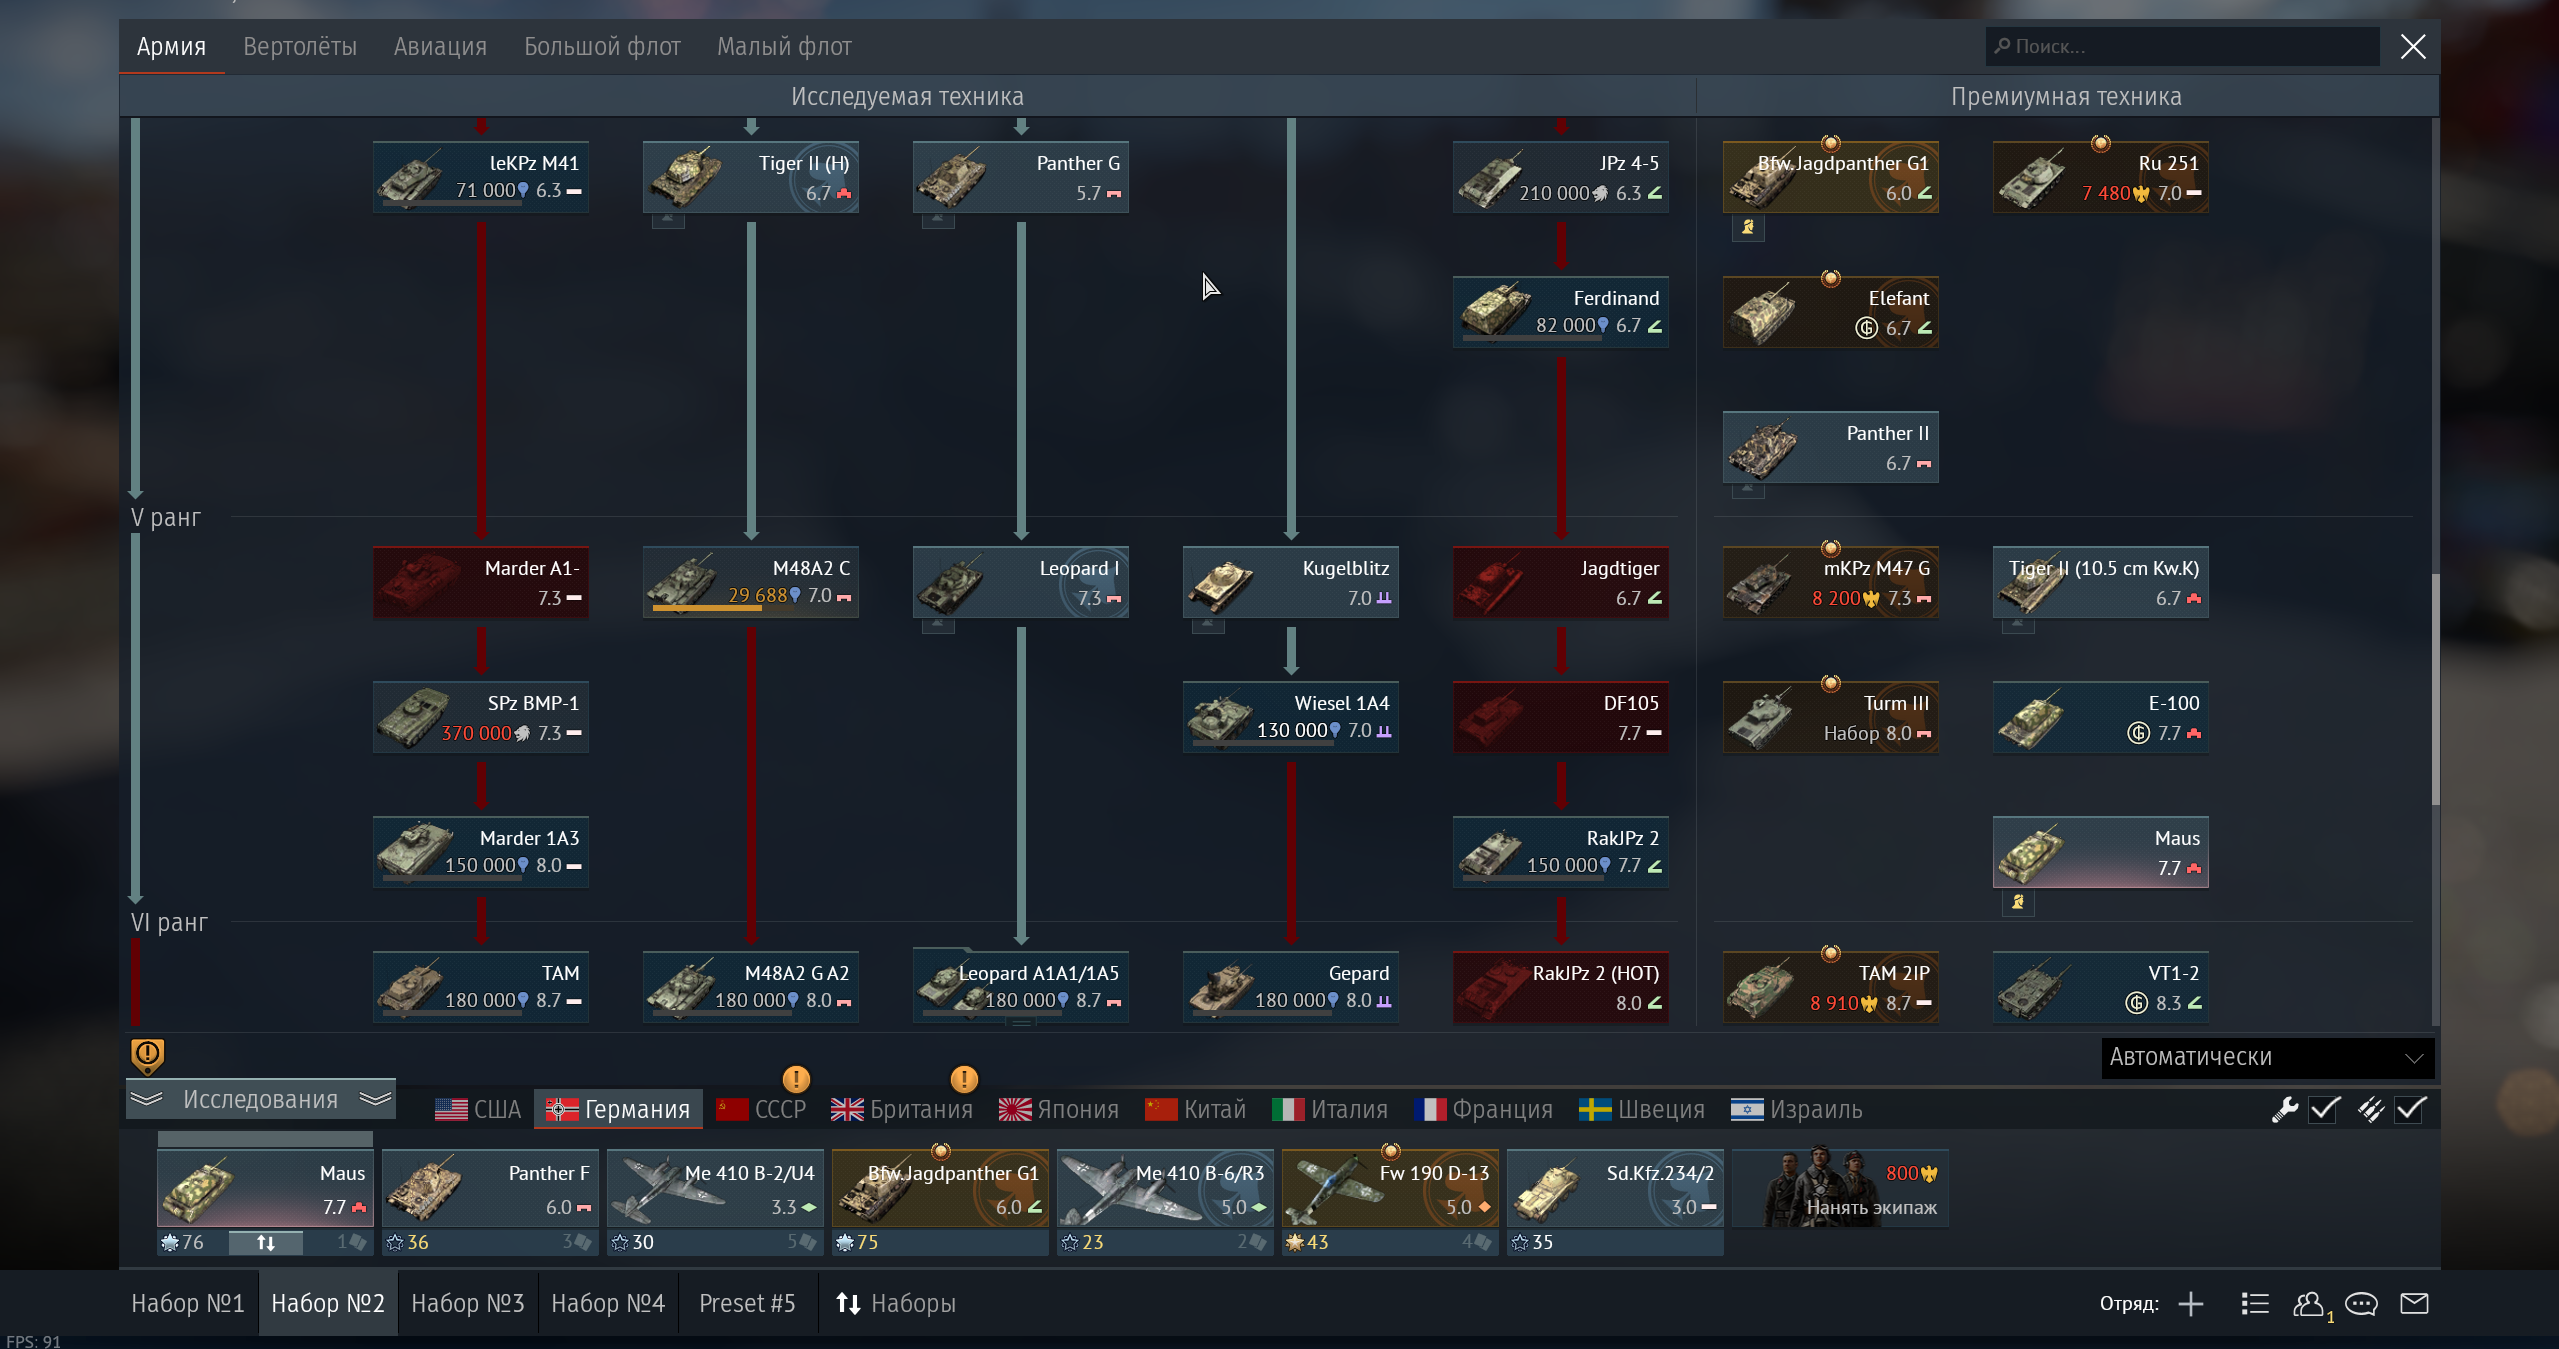
Task: Click the tech tree vertical scrollbar
Action: click(2435, 690)
